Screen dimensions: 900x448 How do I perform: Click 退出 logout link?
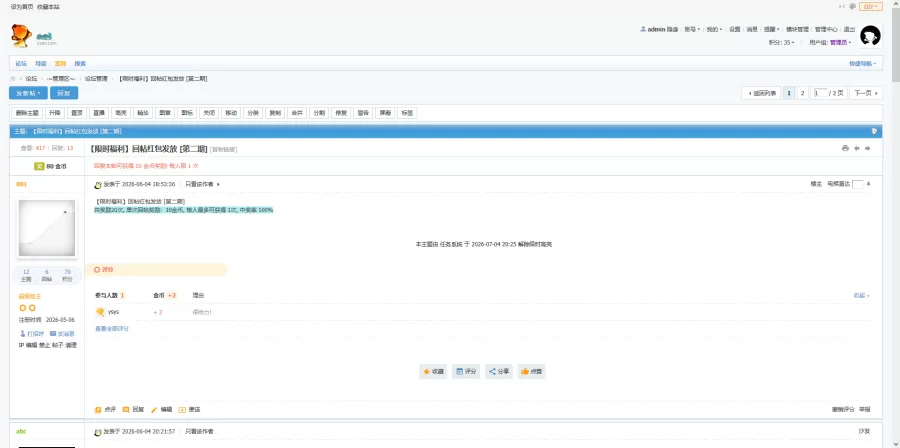tap(849, 29)
